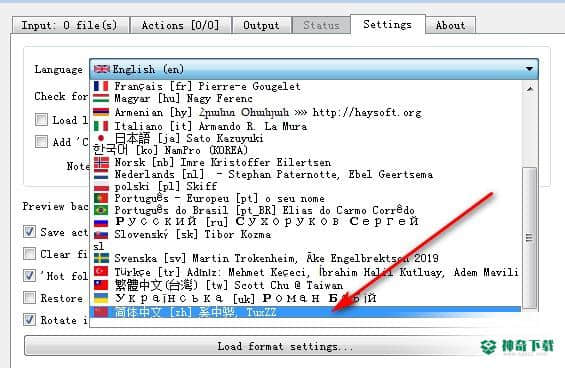
Task: Click the Dutch flag icon
Action: click(101, 175)
